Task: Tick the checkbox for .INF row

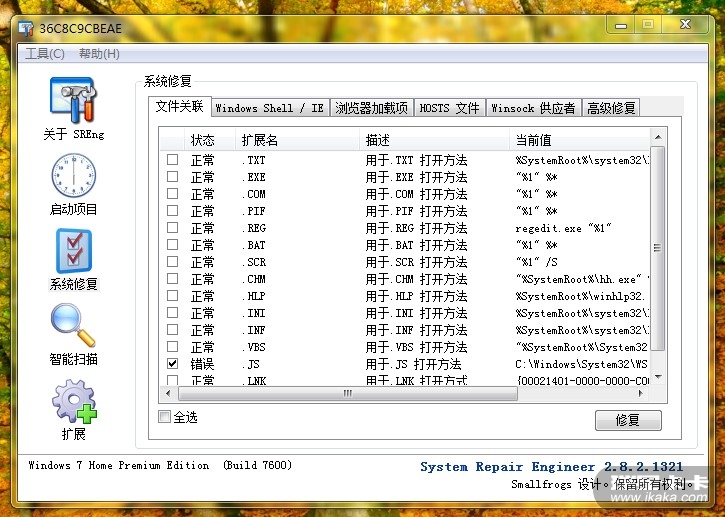Action: point(172,329)
